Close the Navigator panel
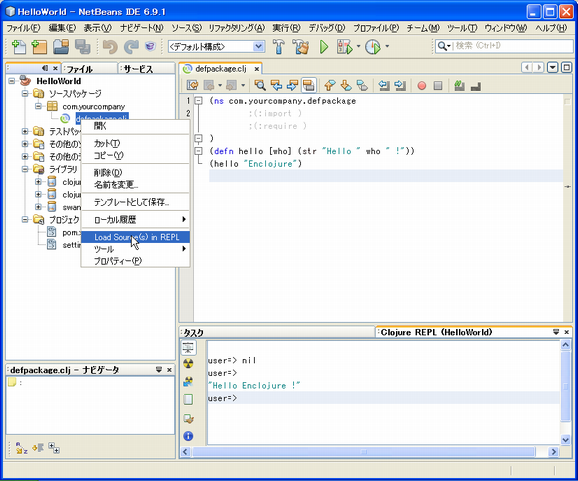The width and height of the screenshot is (578, 481). [x=169, y=370]
